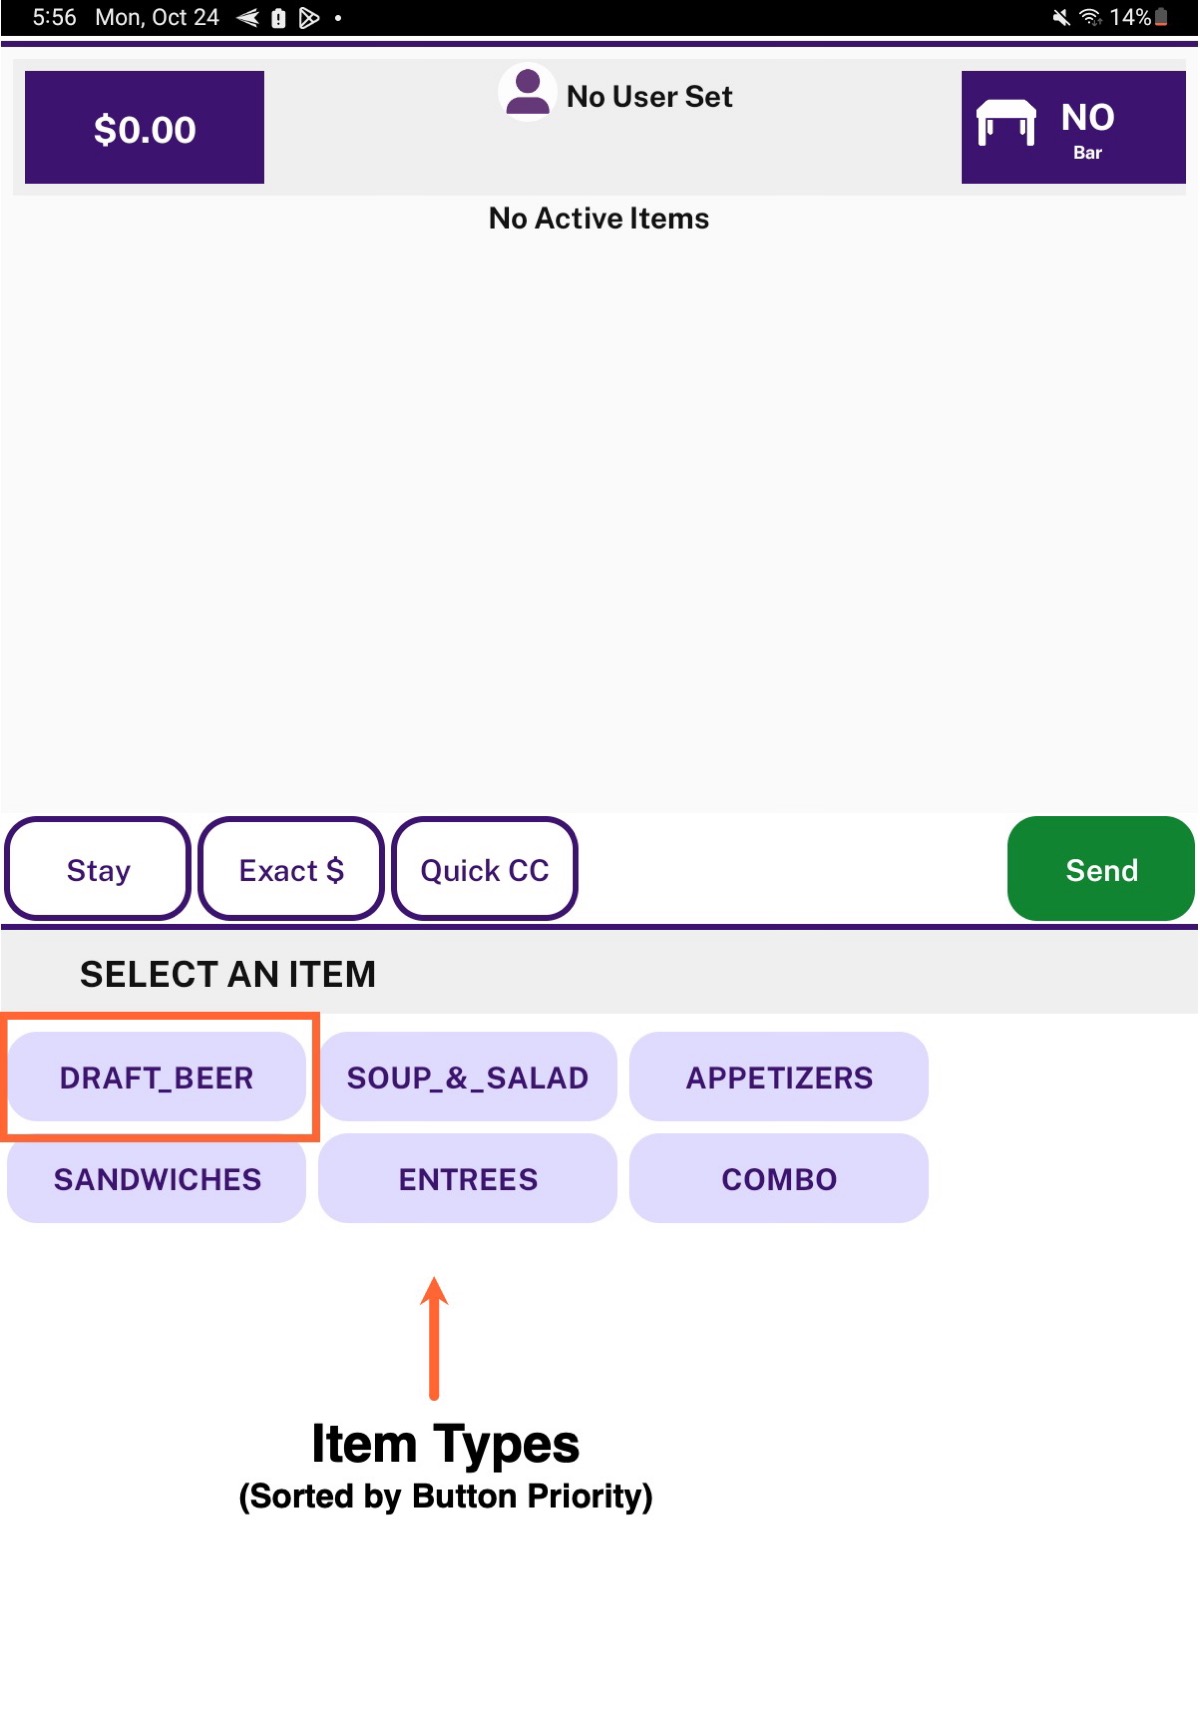Send the order with green Send button
Image resolution: width=1200 pixels, height=1712 pixels.
[1101, 869]
